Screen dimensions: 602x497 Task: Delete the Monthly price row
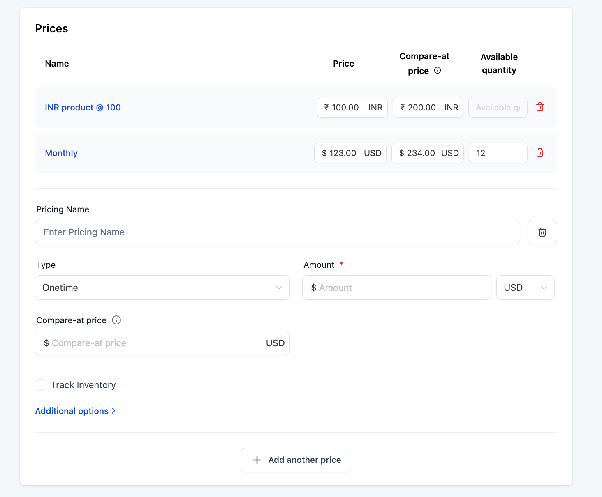pos(540,153)
